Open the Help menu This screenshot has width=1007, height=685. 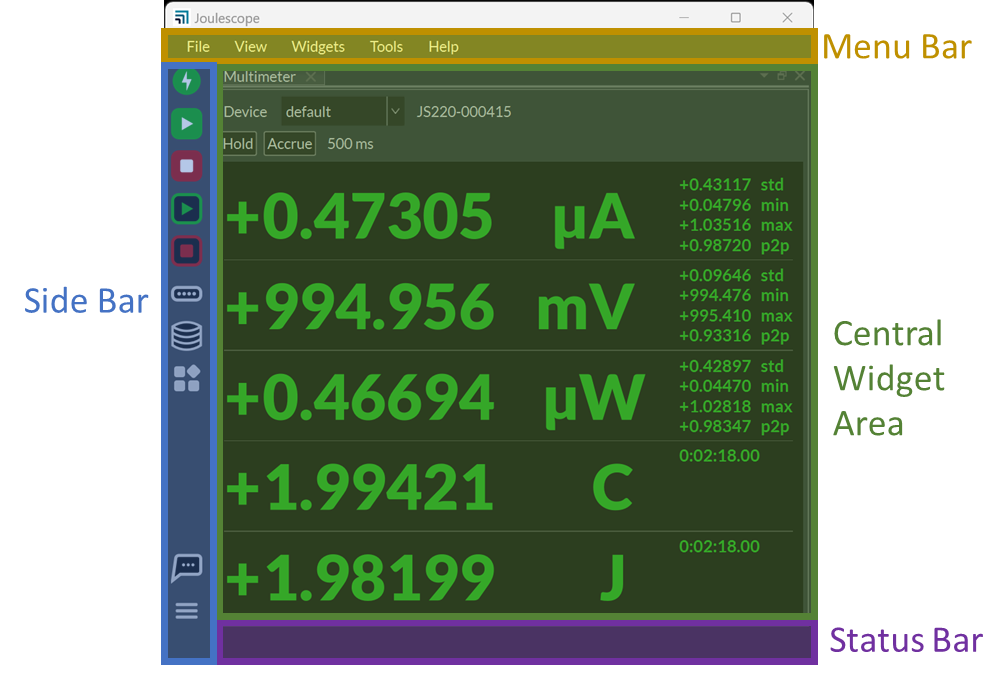click(443, 47)
